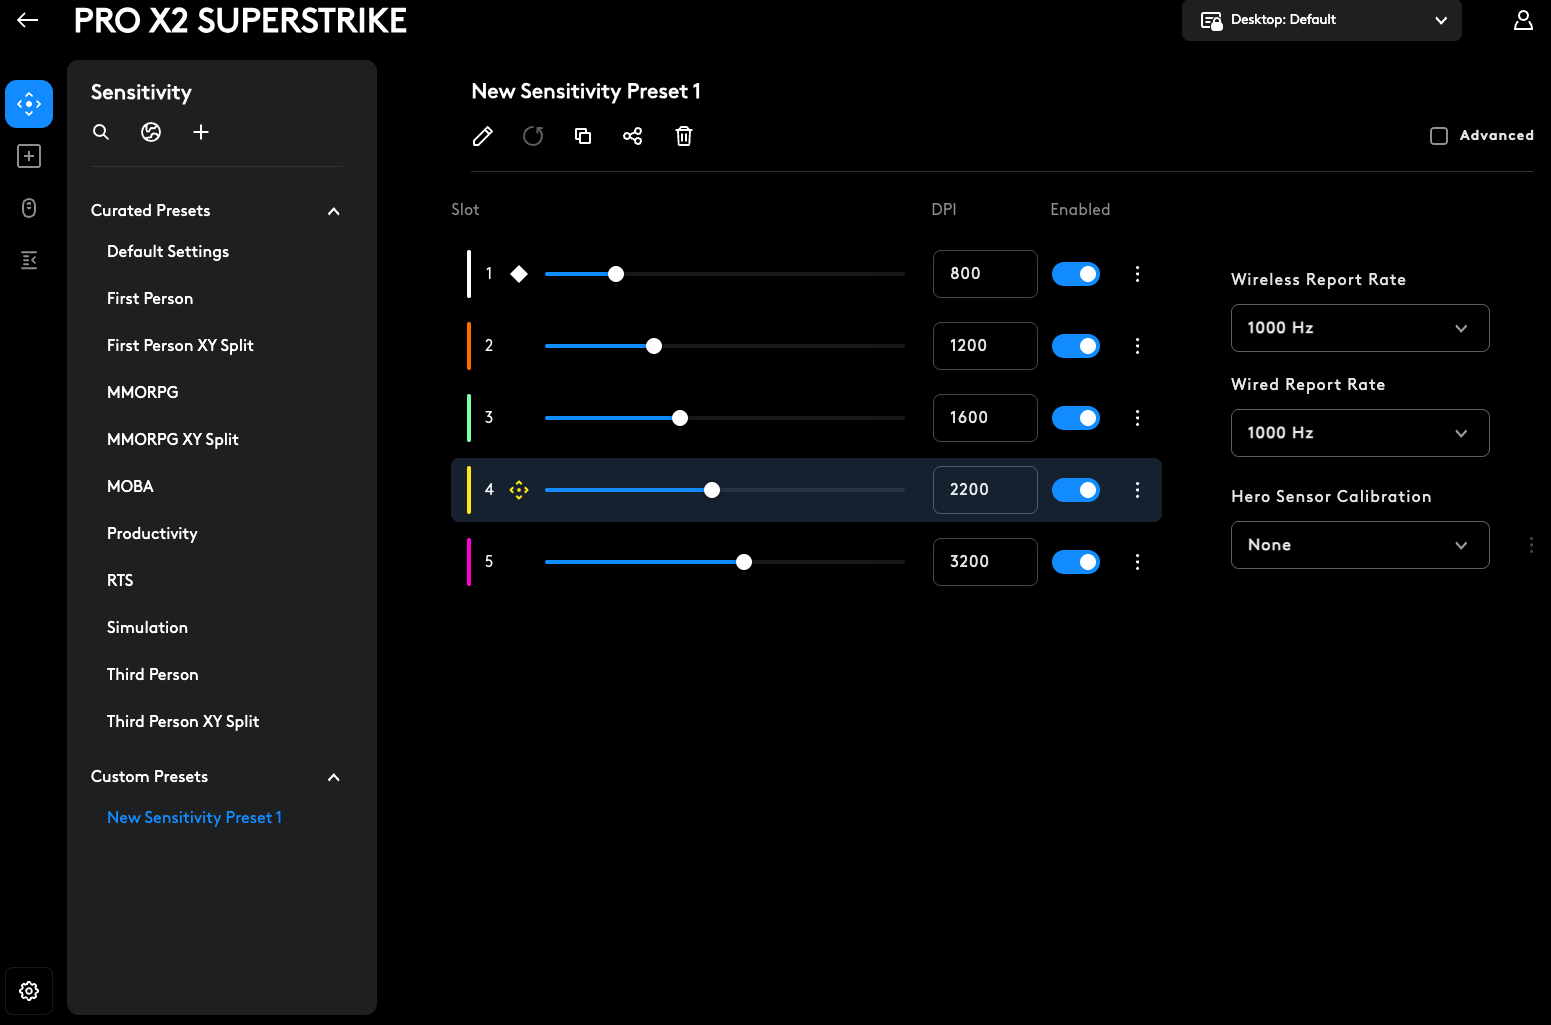Disable the slot 1 enabled toggle
This screenshot has width=1551, height=1025.
coord(1076,274)
